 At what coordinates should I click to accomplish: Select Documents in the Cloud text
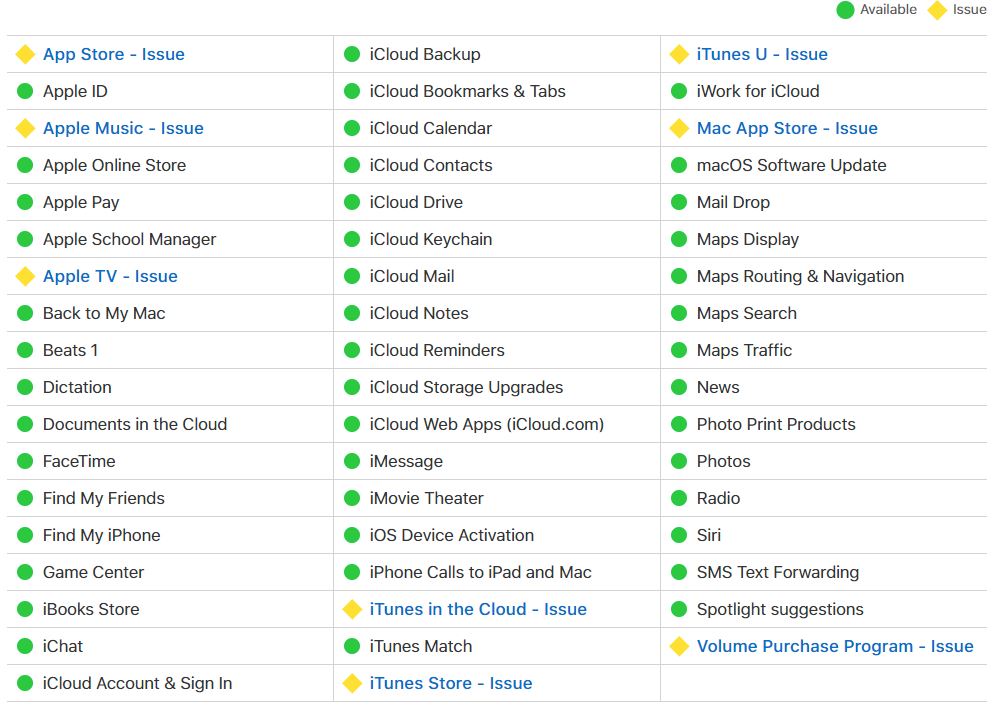coord(135,424)
